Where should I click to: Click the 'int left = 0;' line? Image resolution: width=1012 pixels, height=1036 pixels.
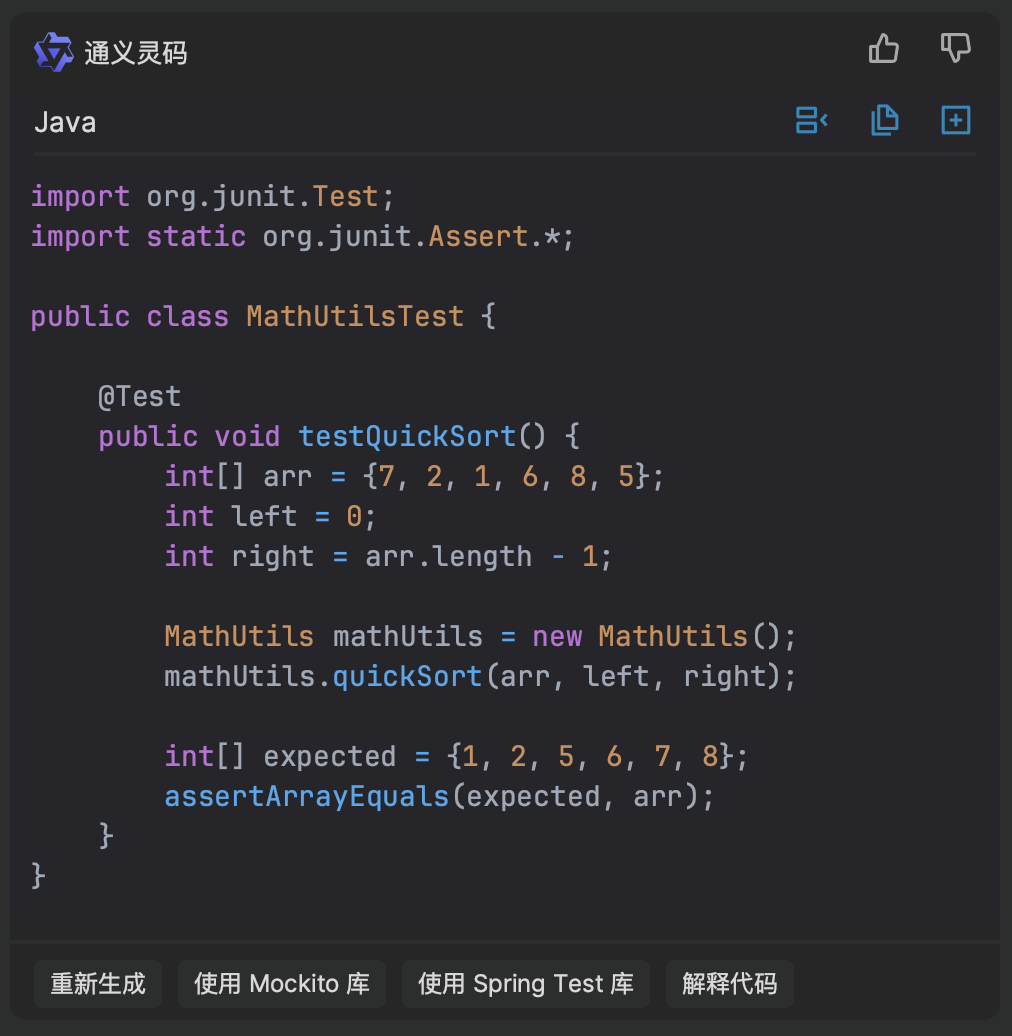tap(270, 517)
